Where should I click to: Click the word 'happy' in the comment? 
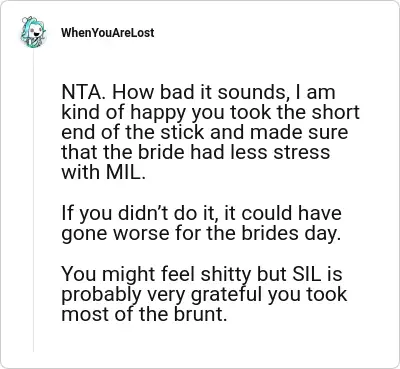click(158, 113)
